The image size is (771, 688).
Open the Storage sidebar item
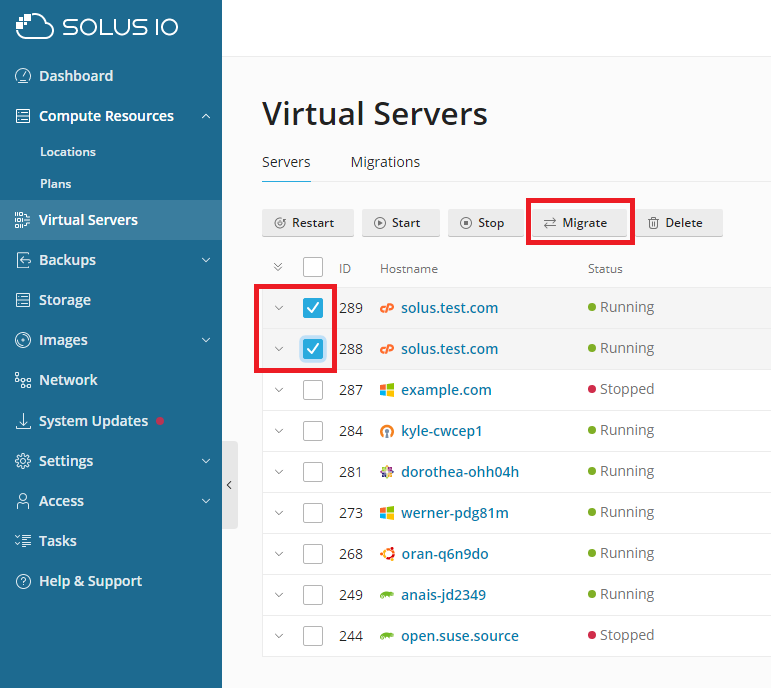tap(64, 300)
